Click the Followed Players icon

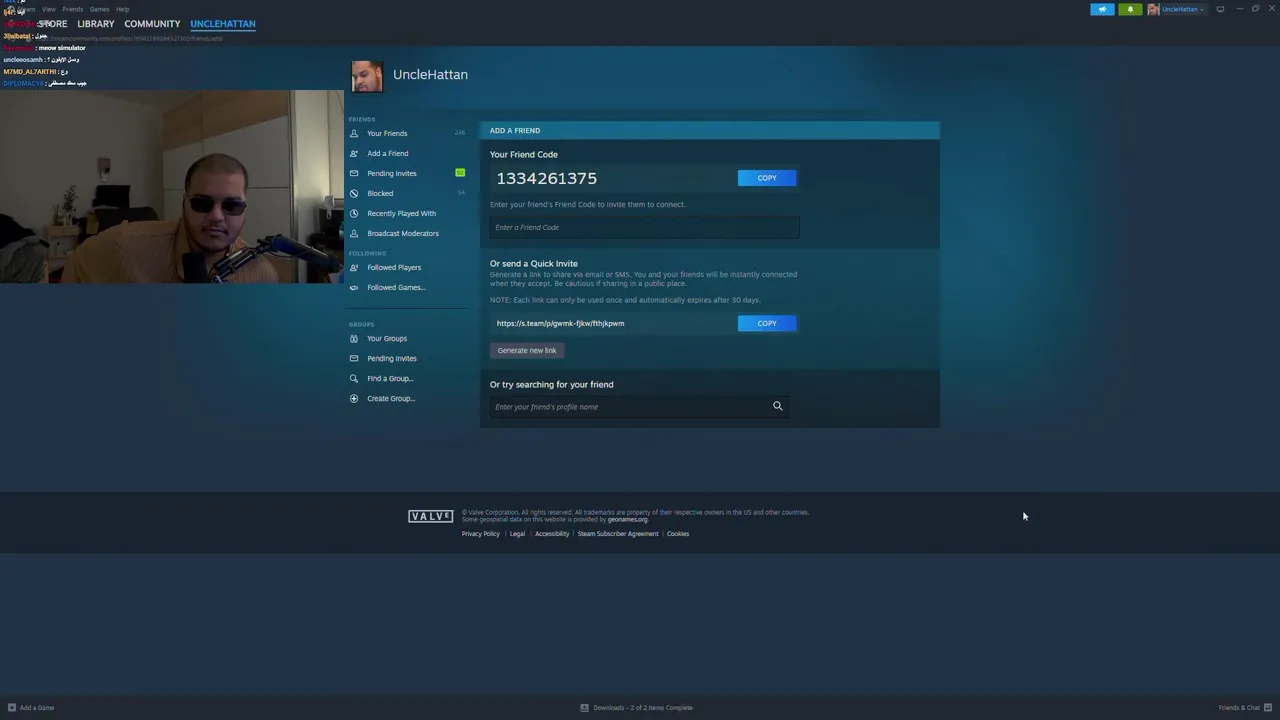(x=353, y=267)
